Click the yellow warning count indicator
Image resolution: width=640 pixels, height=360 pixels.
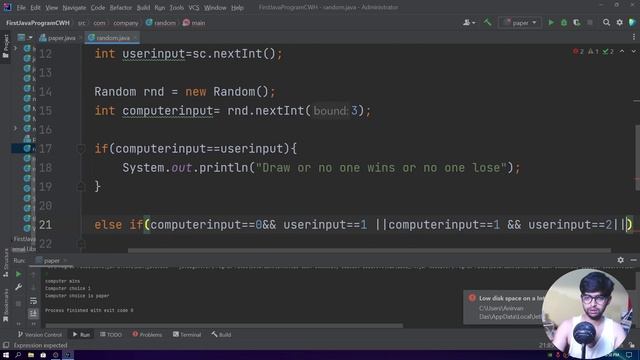593,51
